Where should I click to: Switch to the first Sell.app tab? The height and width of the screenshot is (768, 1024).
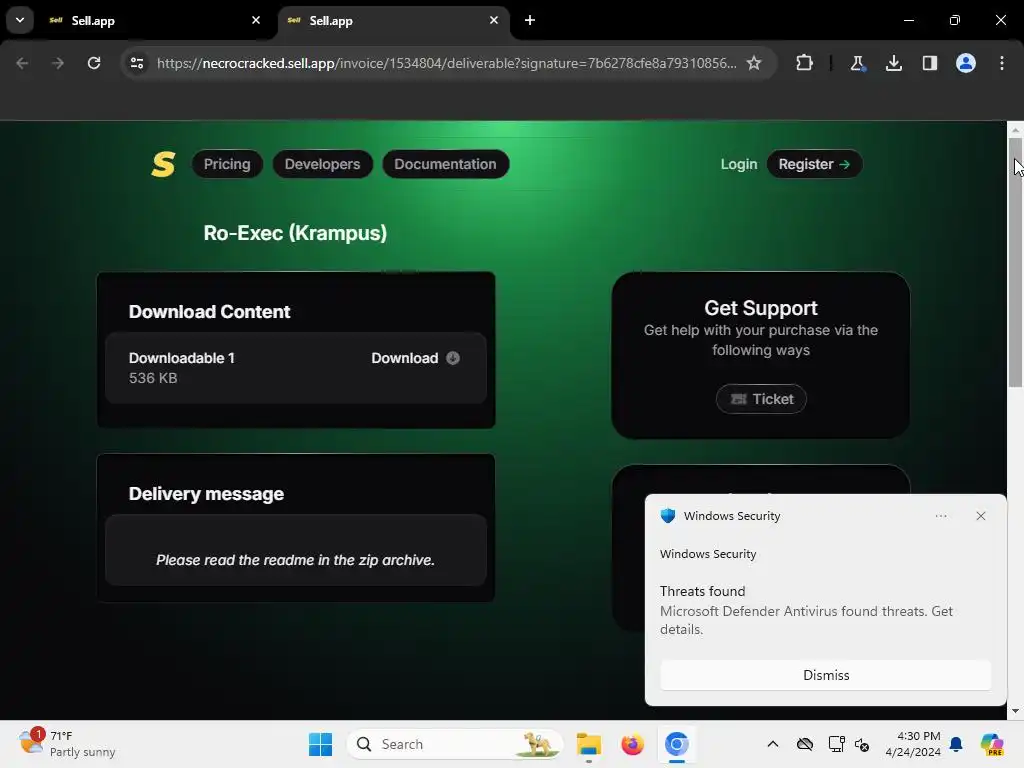point(154,21)
